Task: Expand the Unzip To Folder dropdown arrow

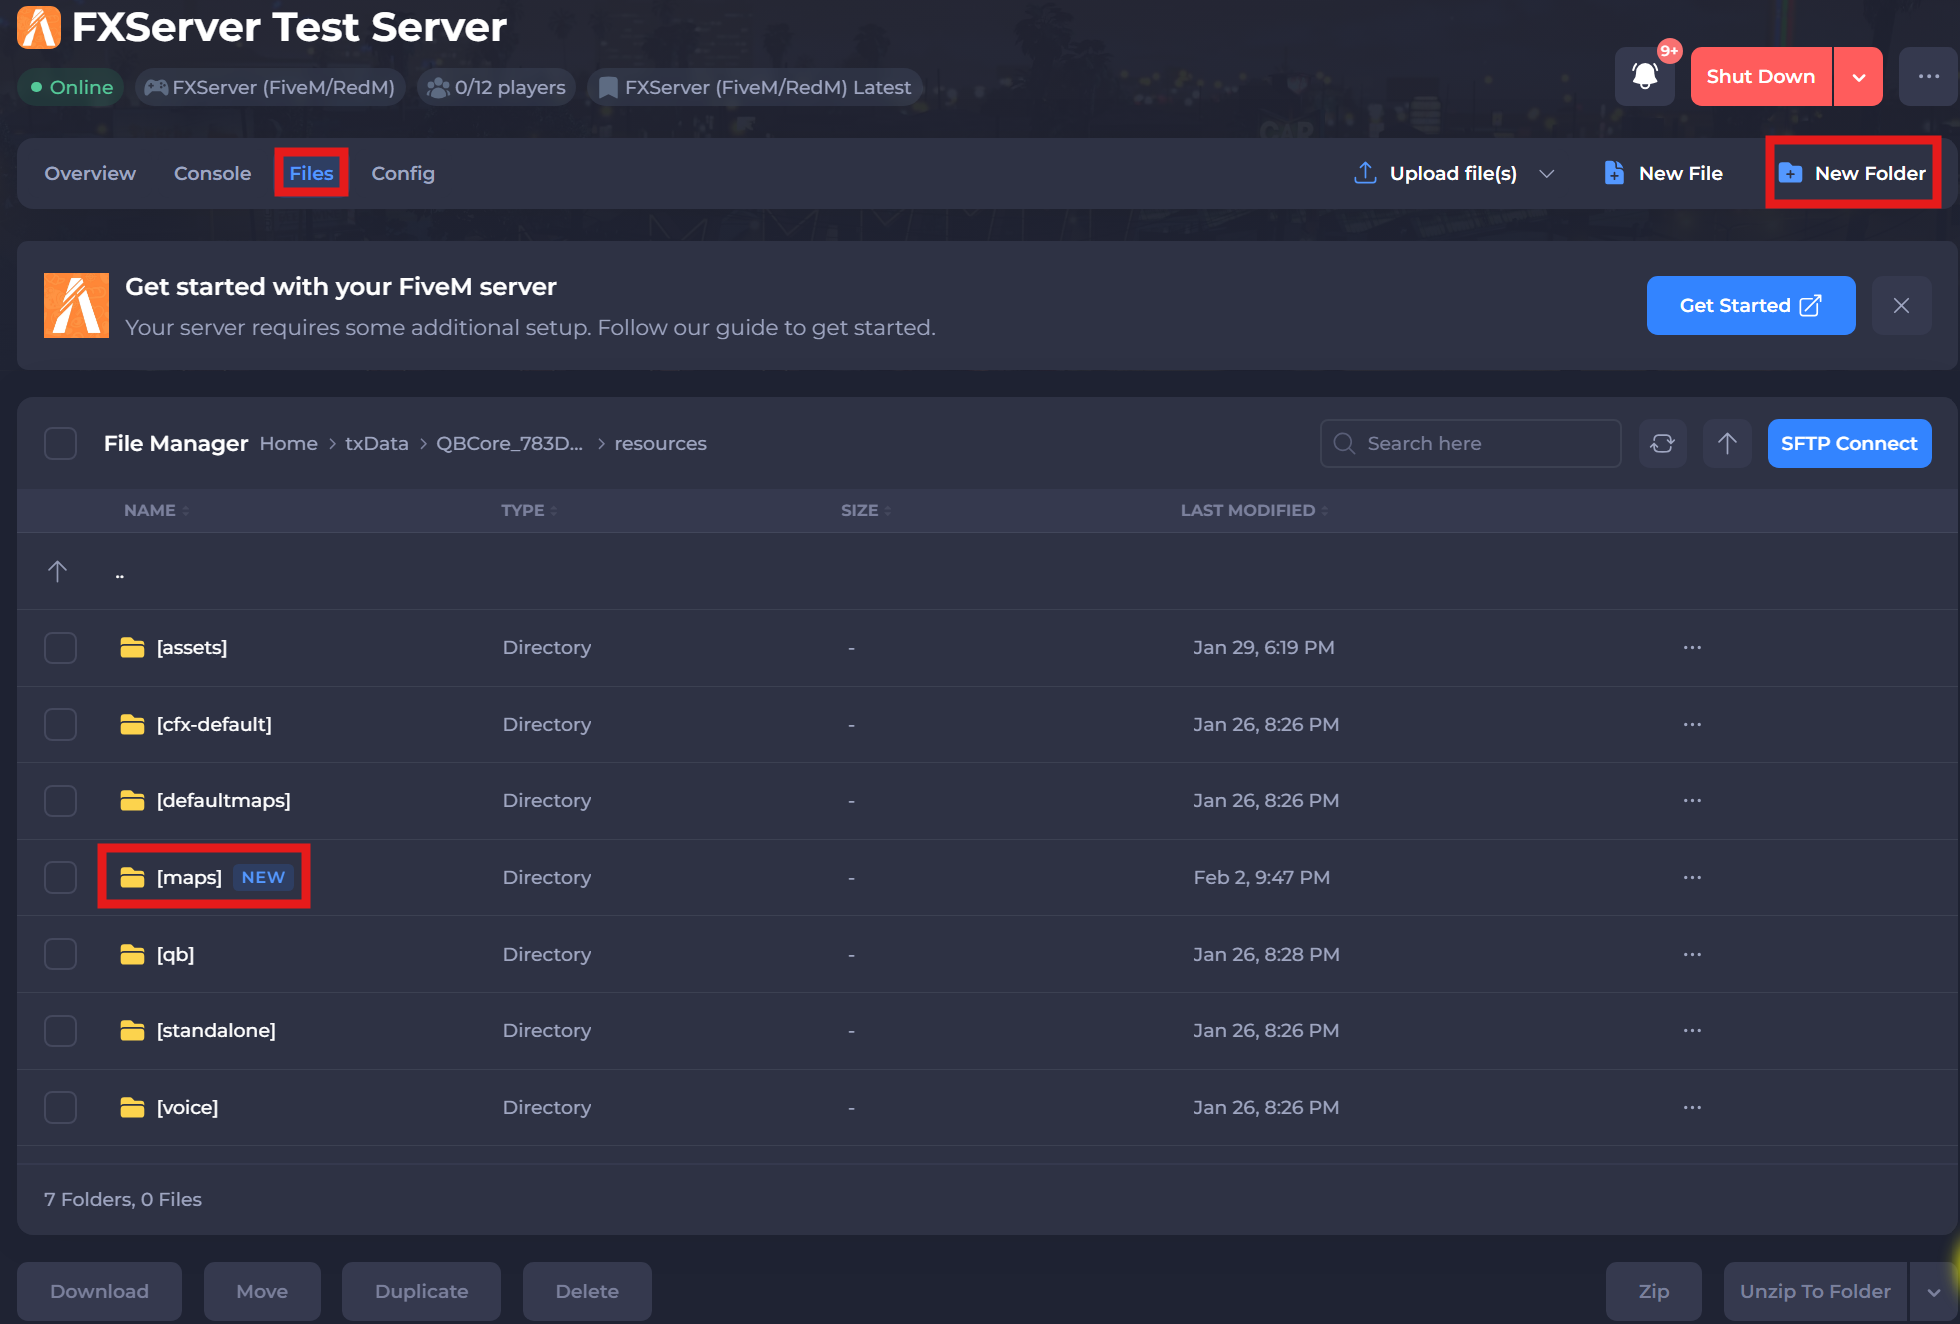Action: point(1934,1291)
